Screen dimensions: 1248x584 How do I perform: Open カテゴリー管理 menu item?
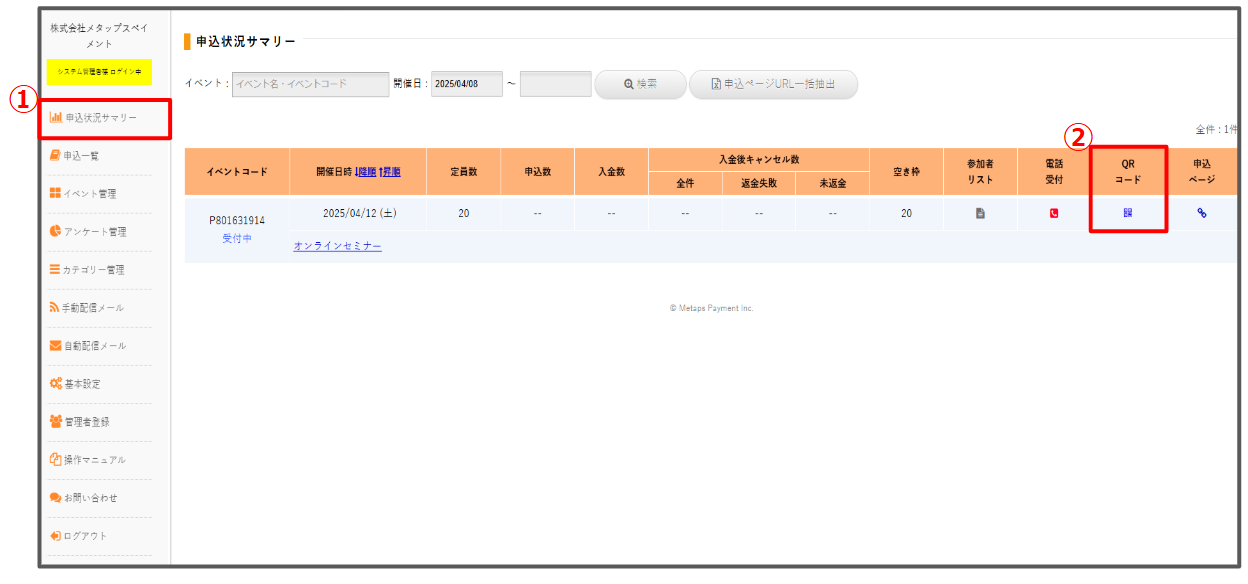(x=93, y=270)
